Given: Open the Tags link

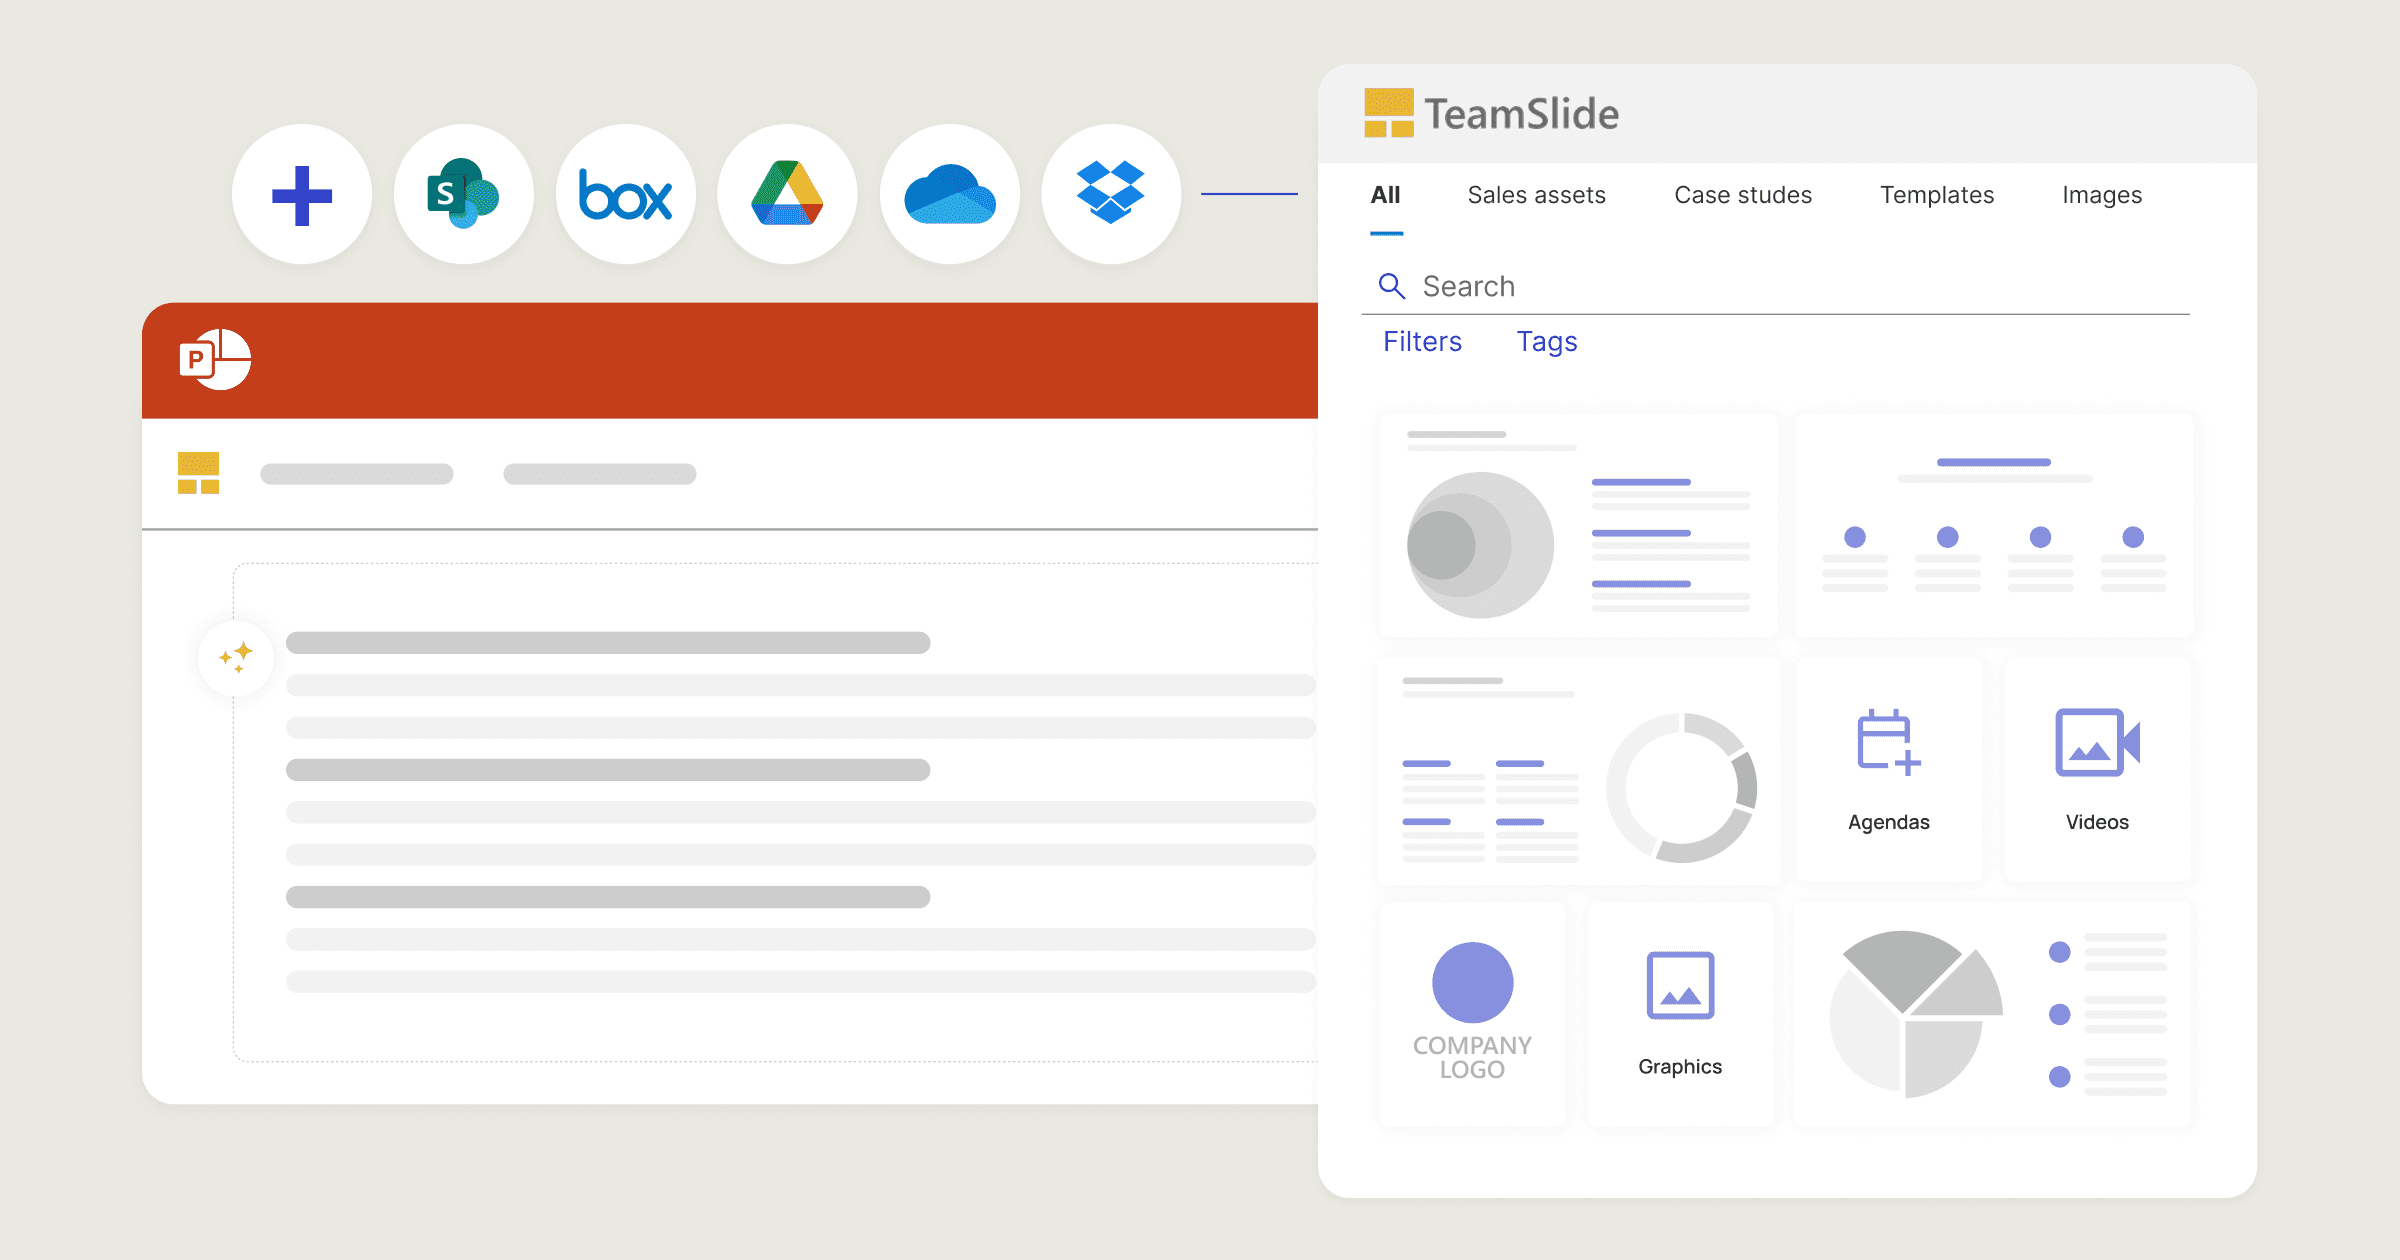Looking at the screenshot, I should (1547, 342).
